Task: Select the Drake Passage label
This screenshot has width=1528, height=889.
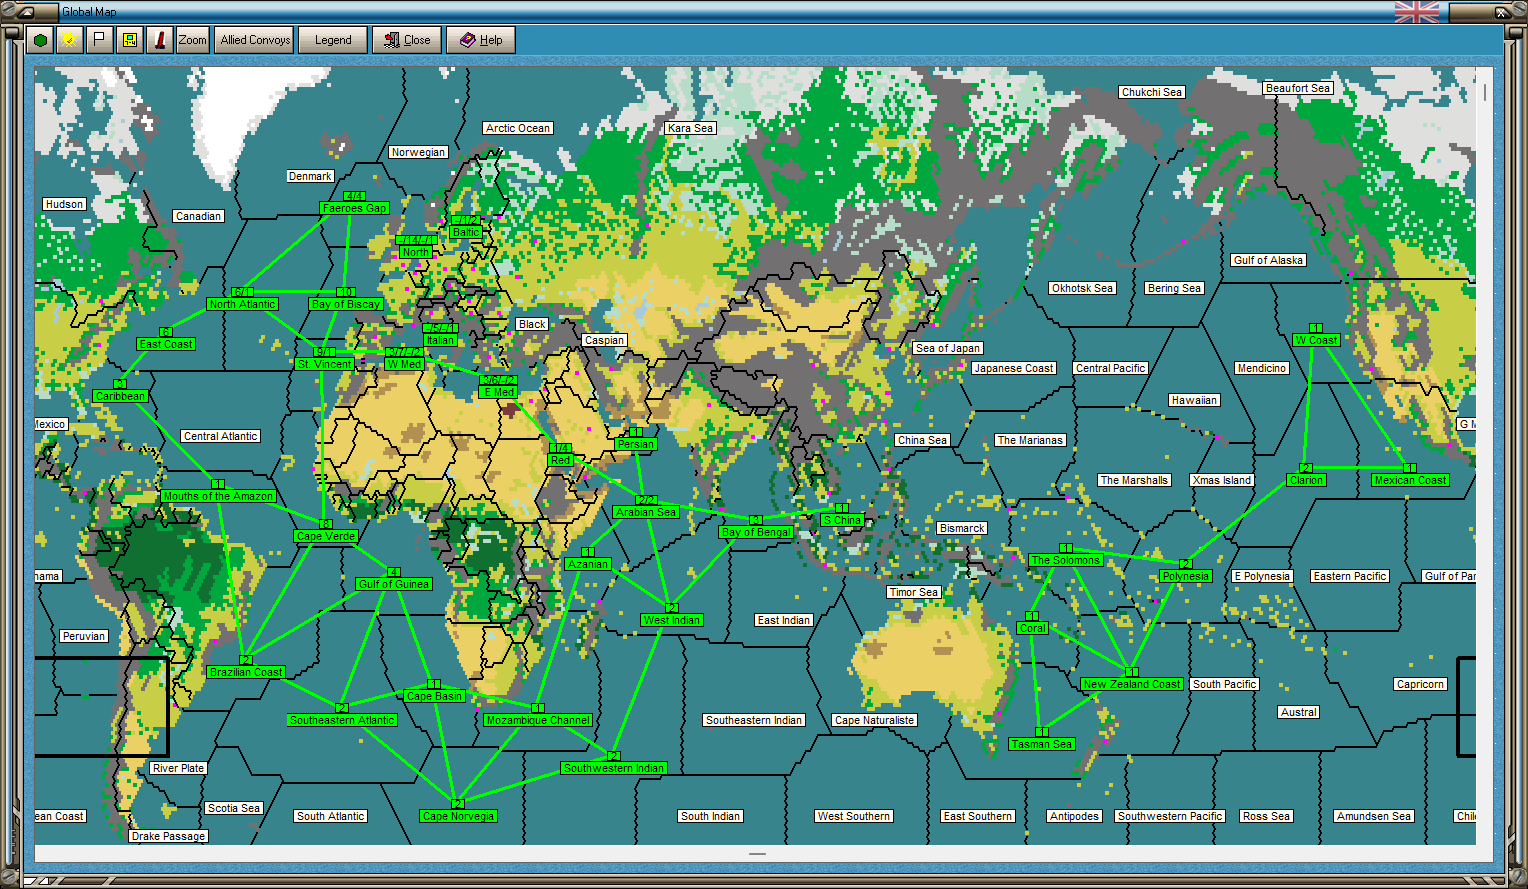Action: (x=168, y=836)
